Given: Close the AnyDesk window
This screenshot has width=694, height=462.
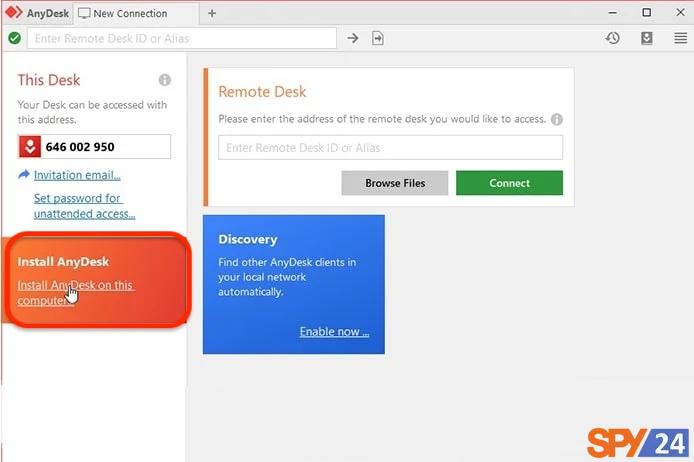Looking at the screenshot, I should (x=681, y=12).
